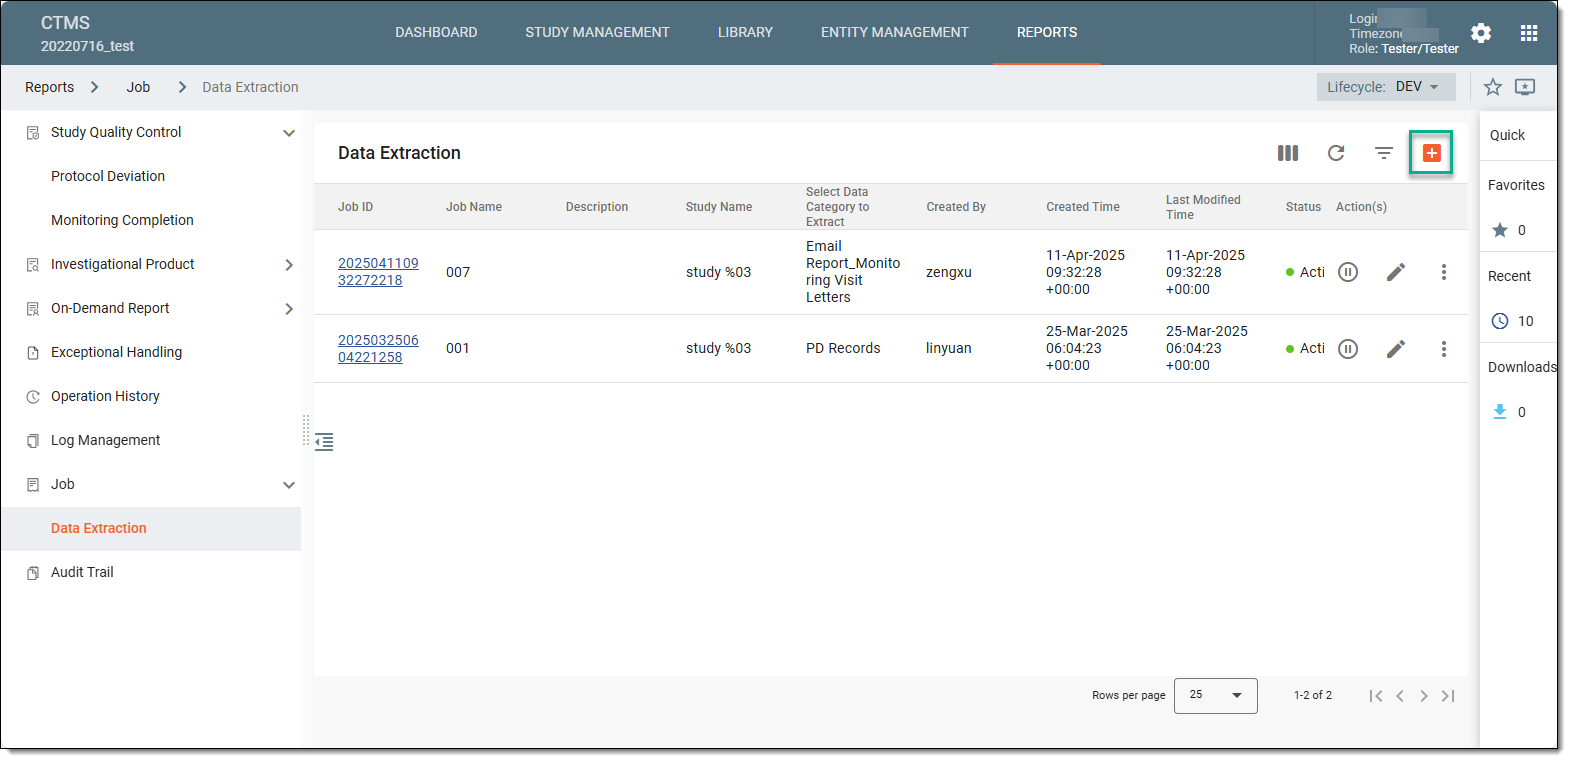
Task: Select Protocol Deviation in sidebar
Action: coord(108,176)
